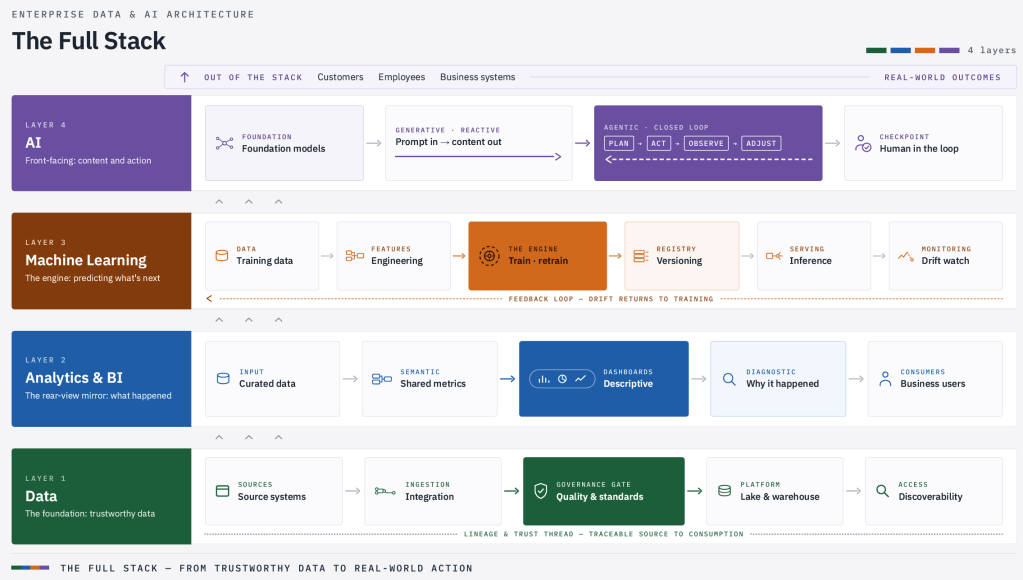
Task: Click the footer tagline about trustworthy data
Action: tap(266, 568)
